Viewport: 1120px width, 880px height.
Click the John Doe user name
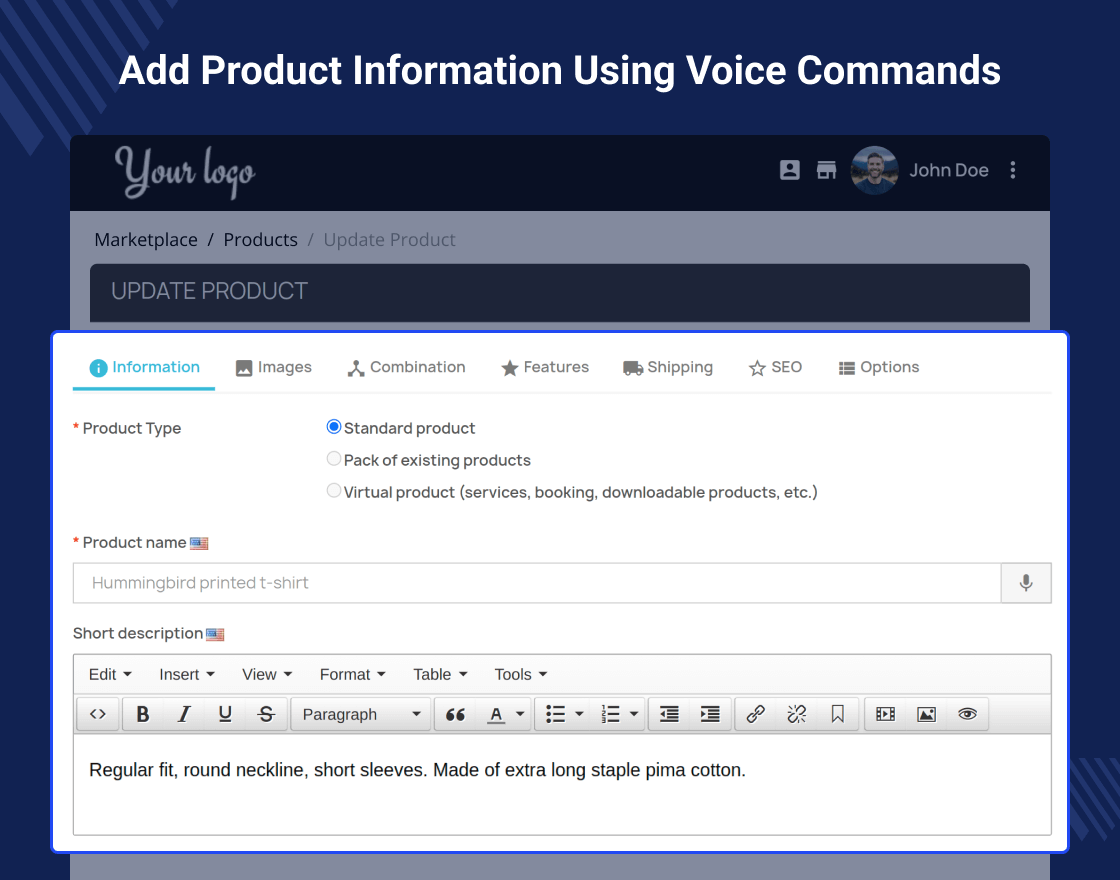(949, 170)
